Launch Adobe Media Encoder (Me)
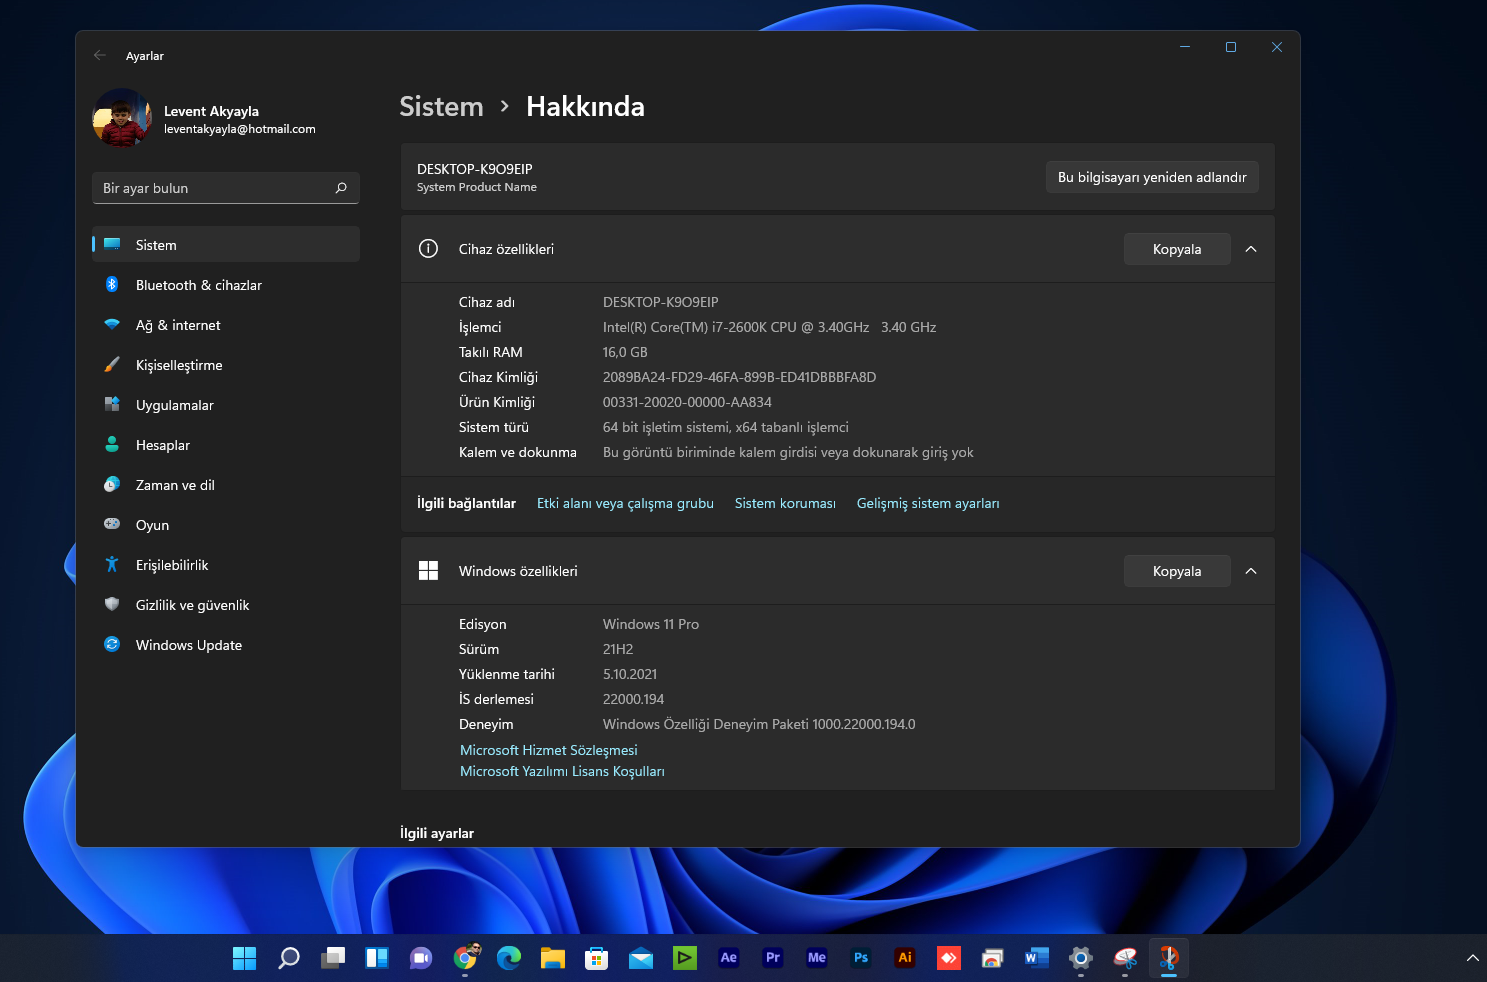1487x982 pixels. pos(817,958)
